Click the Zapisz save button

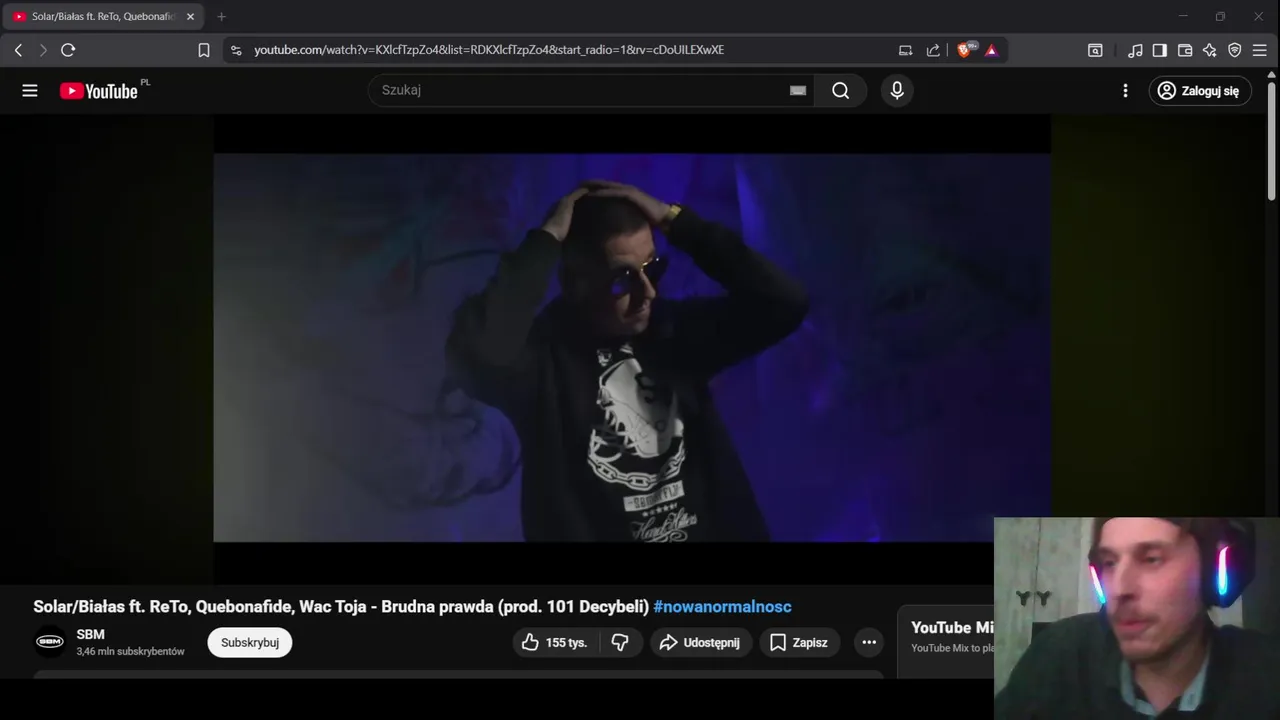[x=799, y=642]
